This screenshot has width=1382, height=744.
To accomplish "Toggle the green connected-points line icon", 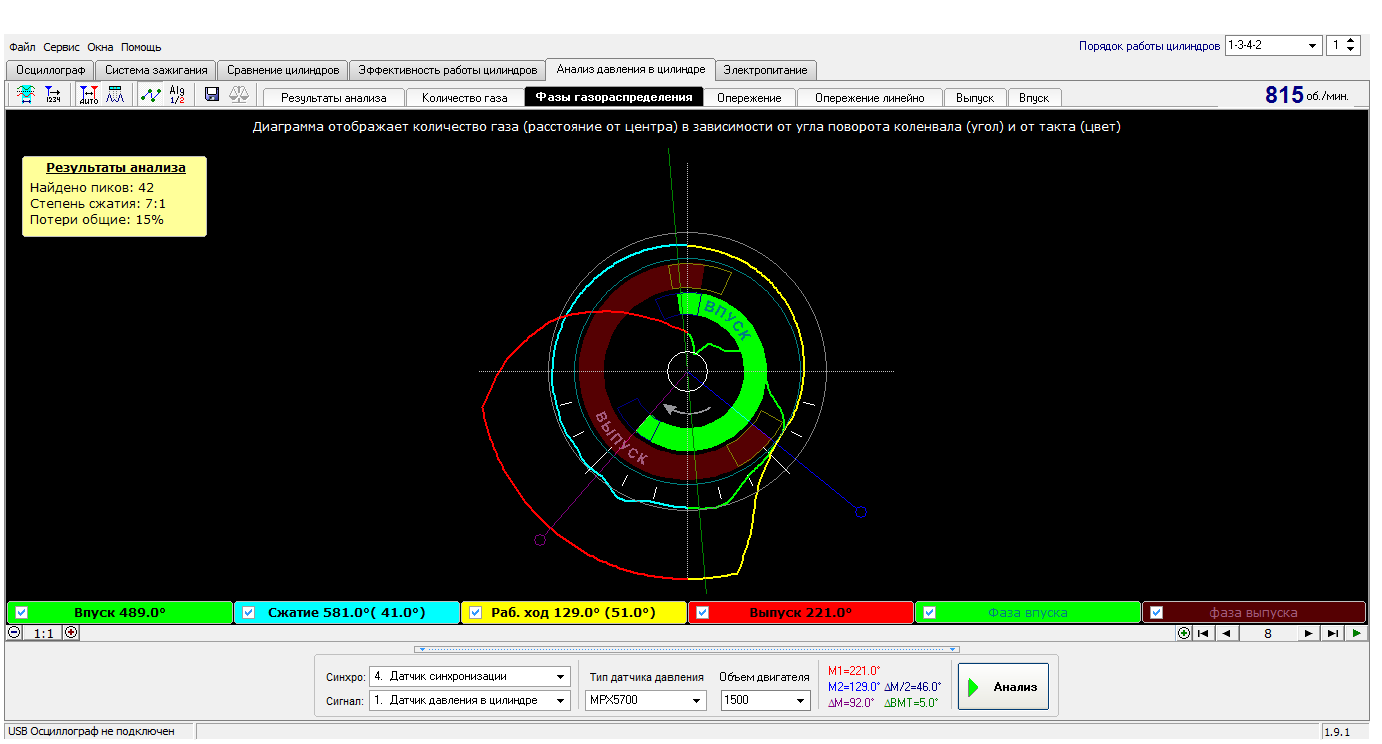I will (x=150, y=95).
